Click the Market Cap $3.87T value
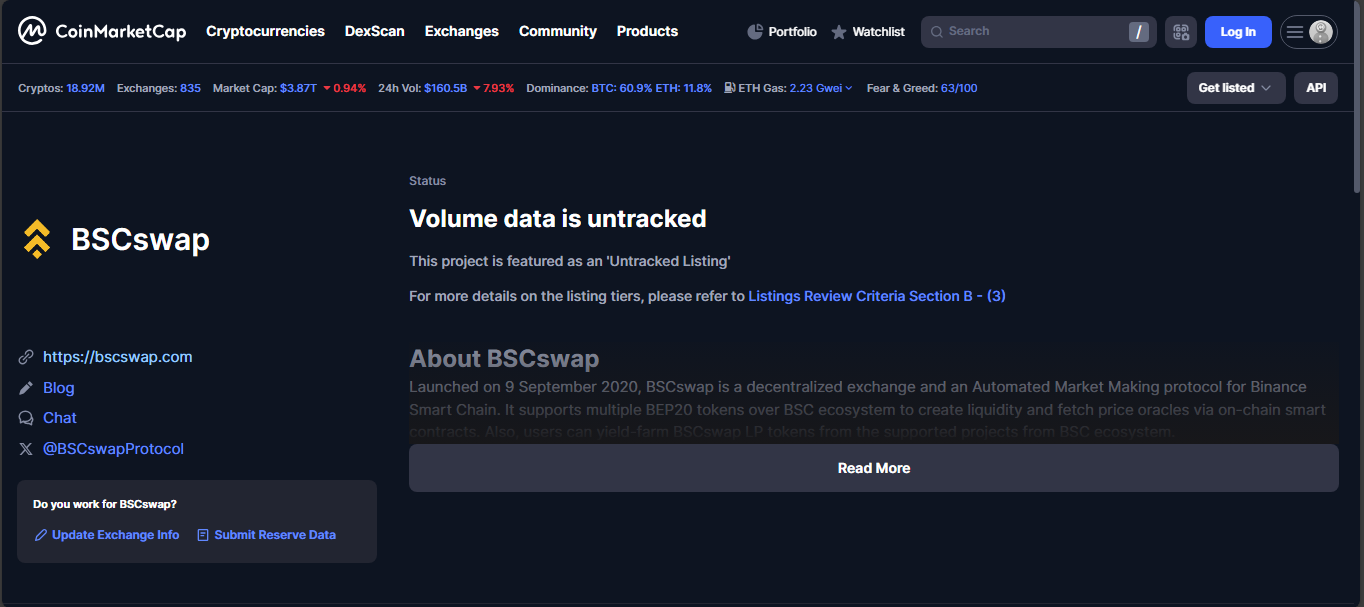Screen dimensions: 1364x607 click(298, 88)
